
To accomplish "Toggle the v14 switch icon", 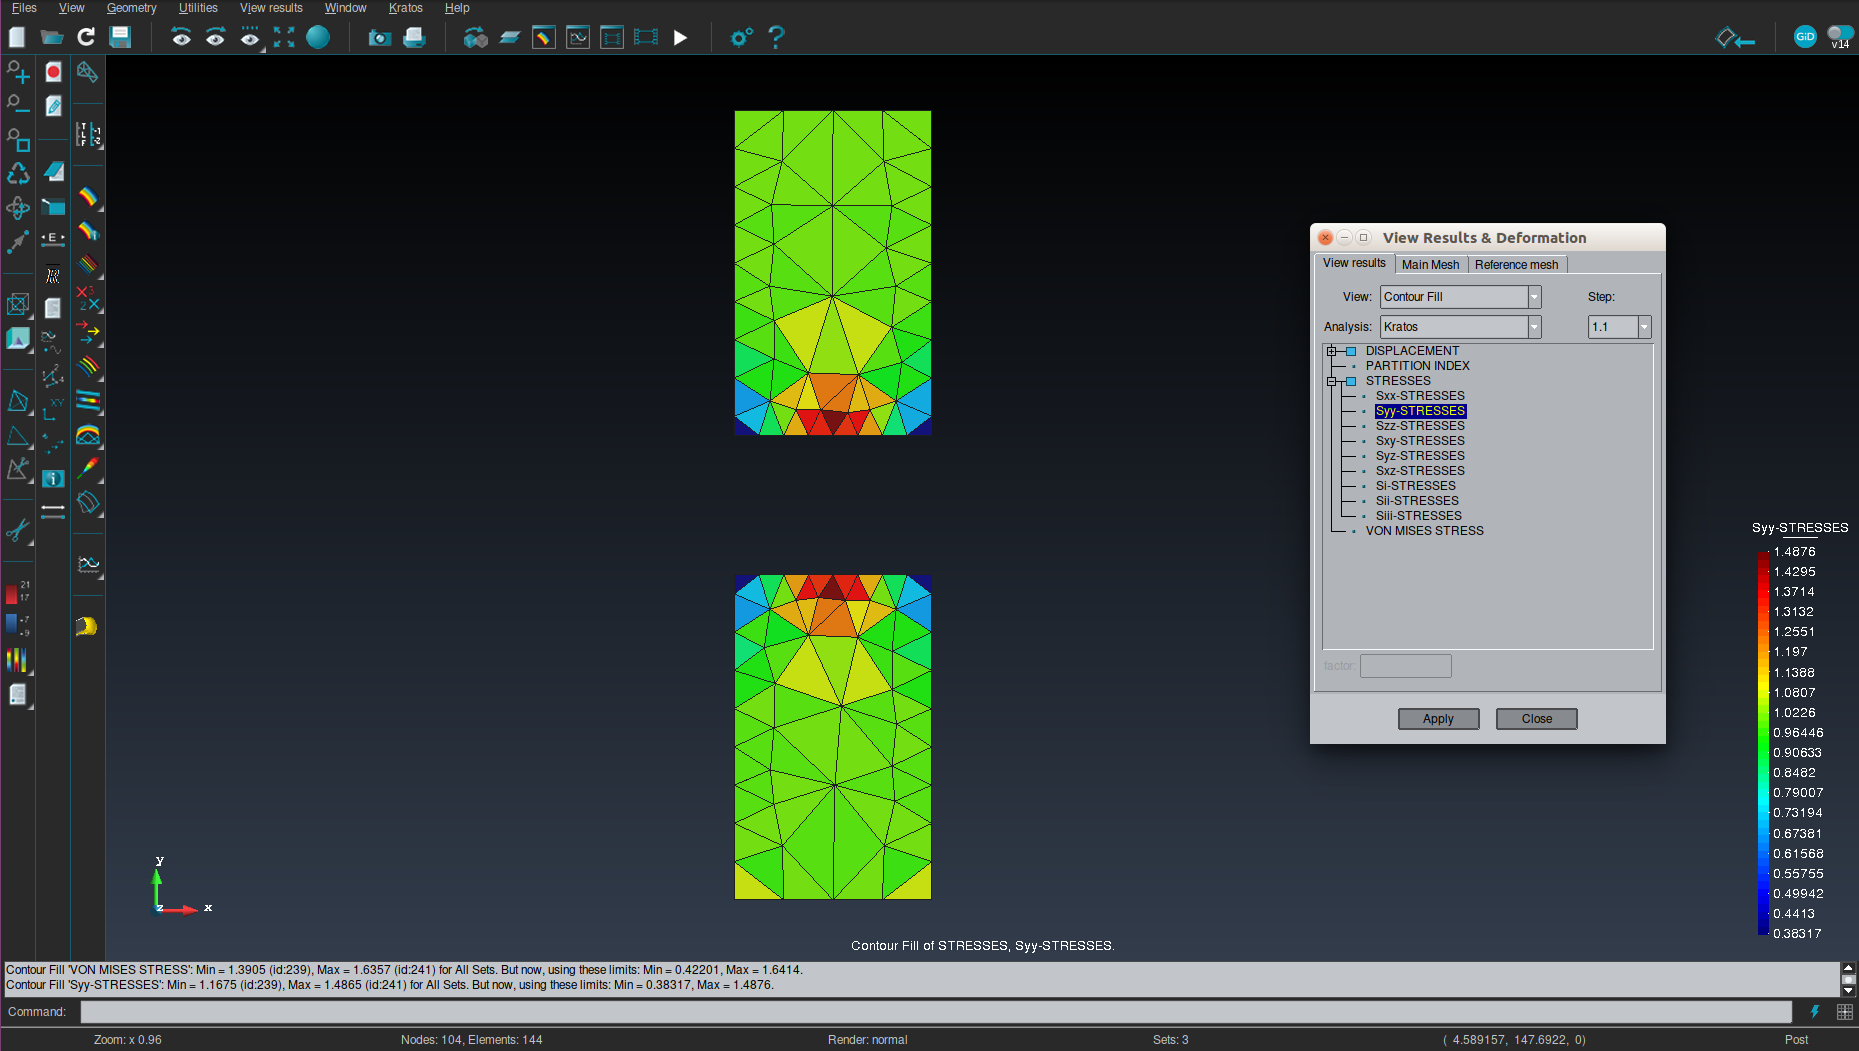I will point(1840,37).
